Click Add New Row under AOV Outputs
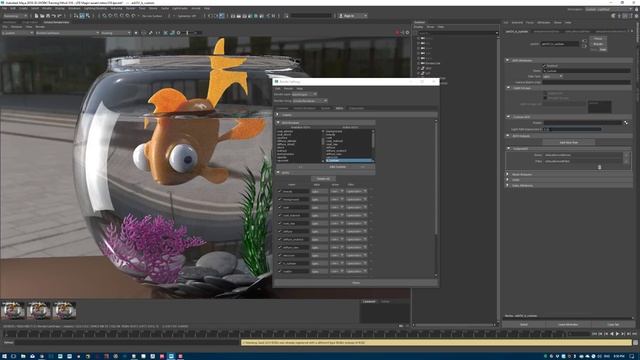 [569, 142]
